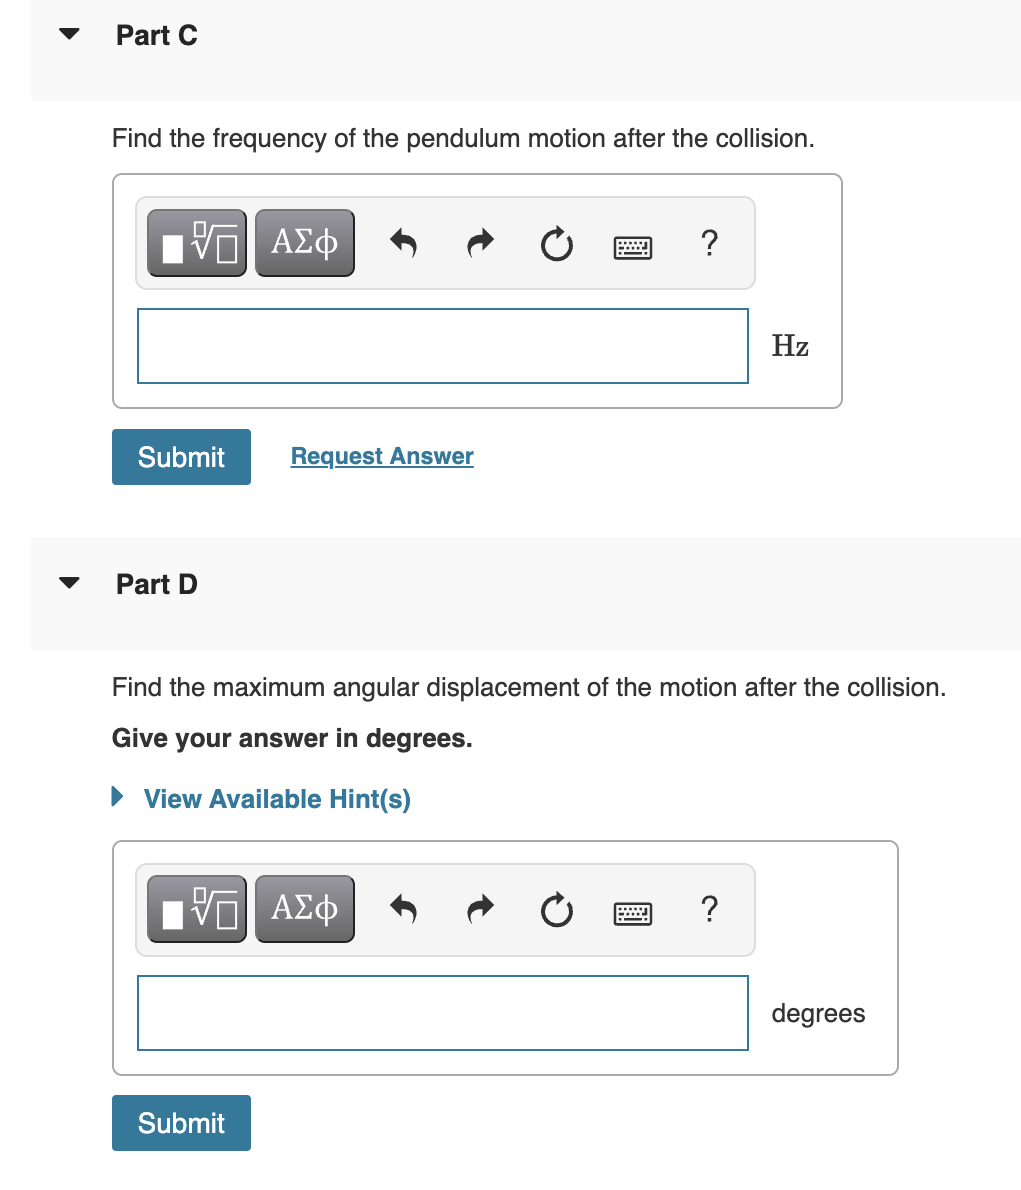1021x1190 pixels.
Task: Reset the Part C answer field
Action: (556, 243)
